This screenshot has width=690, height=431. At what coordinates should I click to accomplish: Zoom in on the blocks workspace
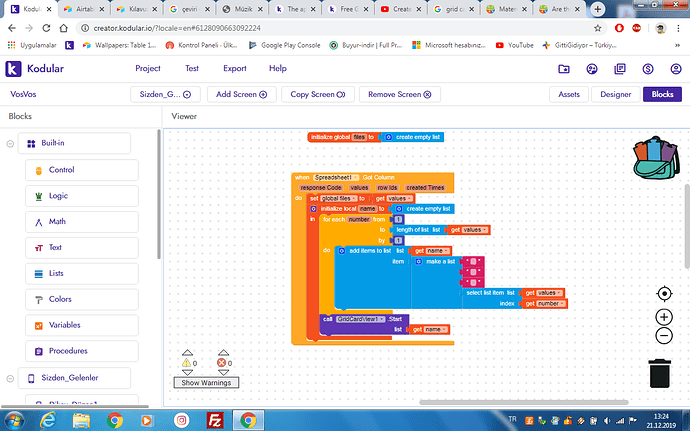[x=664, y=316]
